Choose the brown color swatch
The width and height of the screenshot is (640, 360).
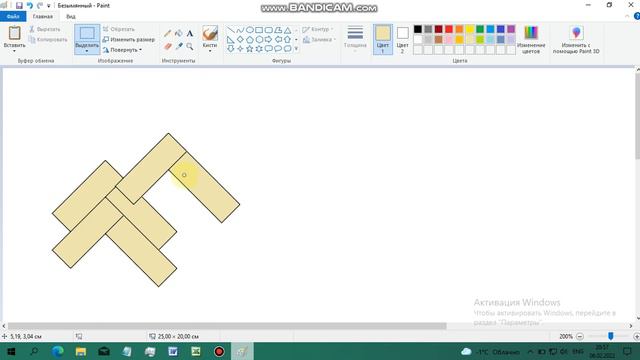438,40
